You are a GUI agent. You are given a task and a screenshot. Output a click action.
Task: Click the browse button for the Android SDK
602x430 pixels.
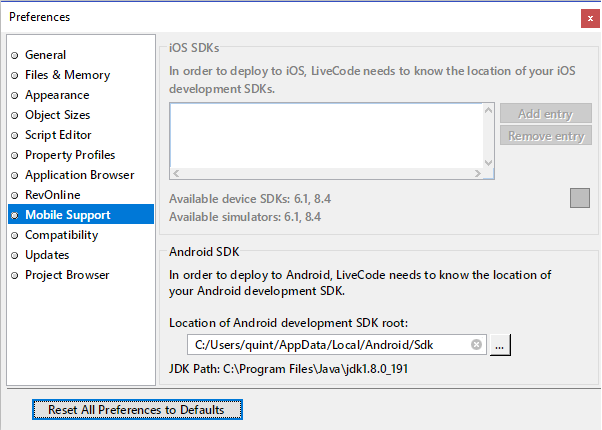tap(501, 344)
